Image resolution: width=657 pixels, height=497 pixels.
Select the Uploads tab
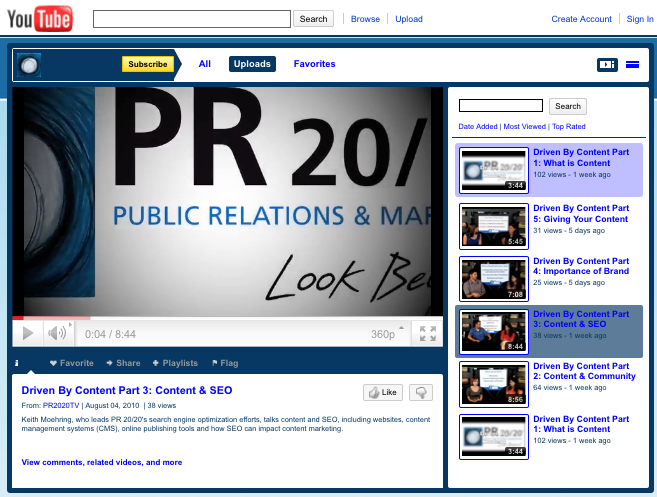tap(252, 64)
